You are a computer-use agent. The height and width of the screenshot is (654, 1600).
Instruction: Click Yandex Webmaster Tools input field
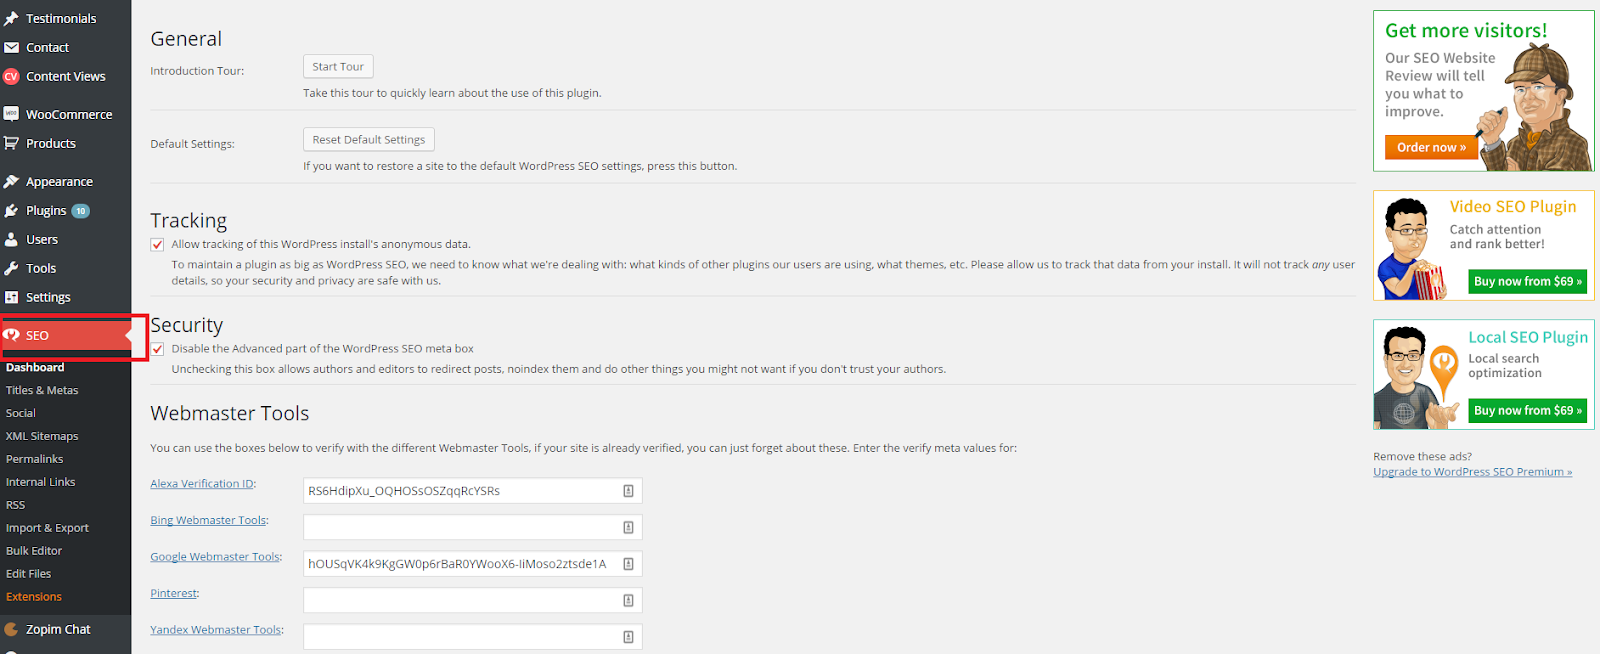(473, 637)
